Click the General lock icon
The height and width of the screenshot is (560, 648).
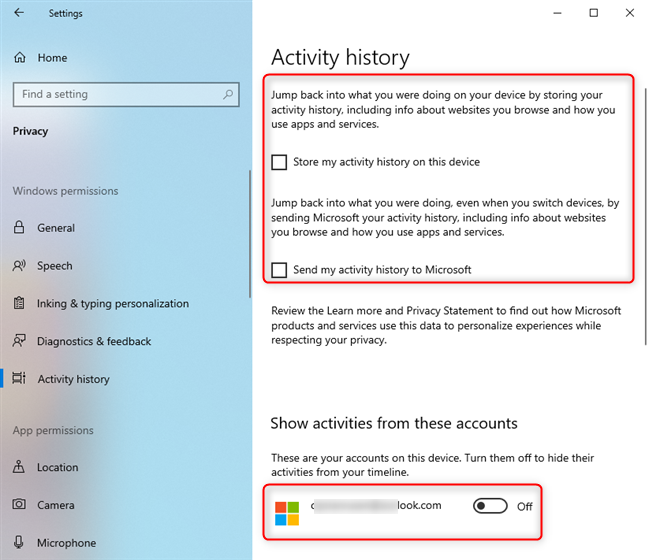[19, 227]
